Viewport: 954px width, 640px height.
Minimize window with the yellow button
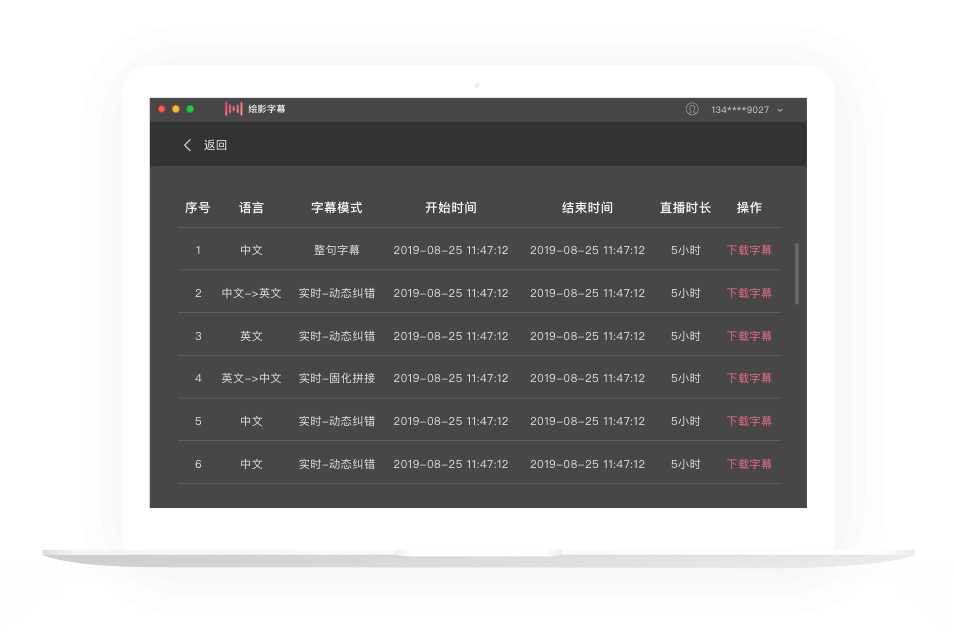[x=176, y=109]
